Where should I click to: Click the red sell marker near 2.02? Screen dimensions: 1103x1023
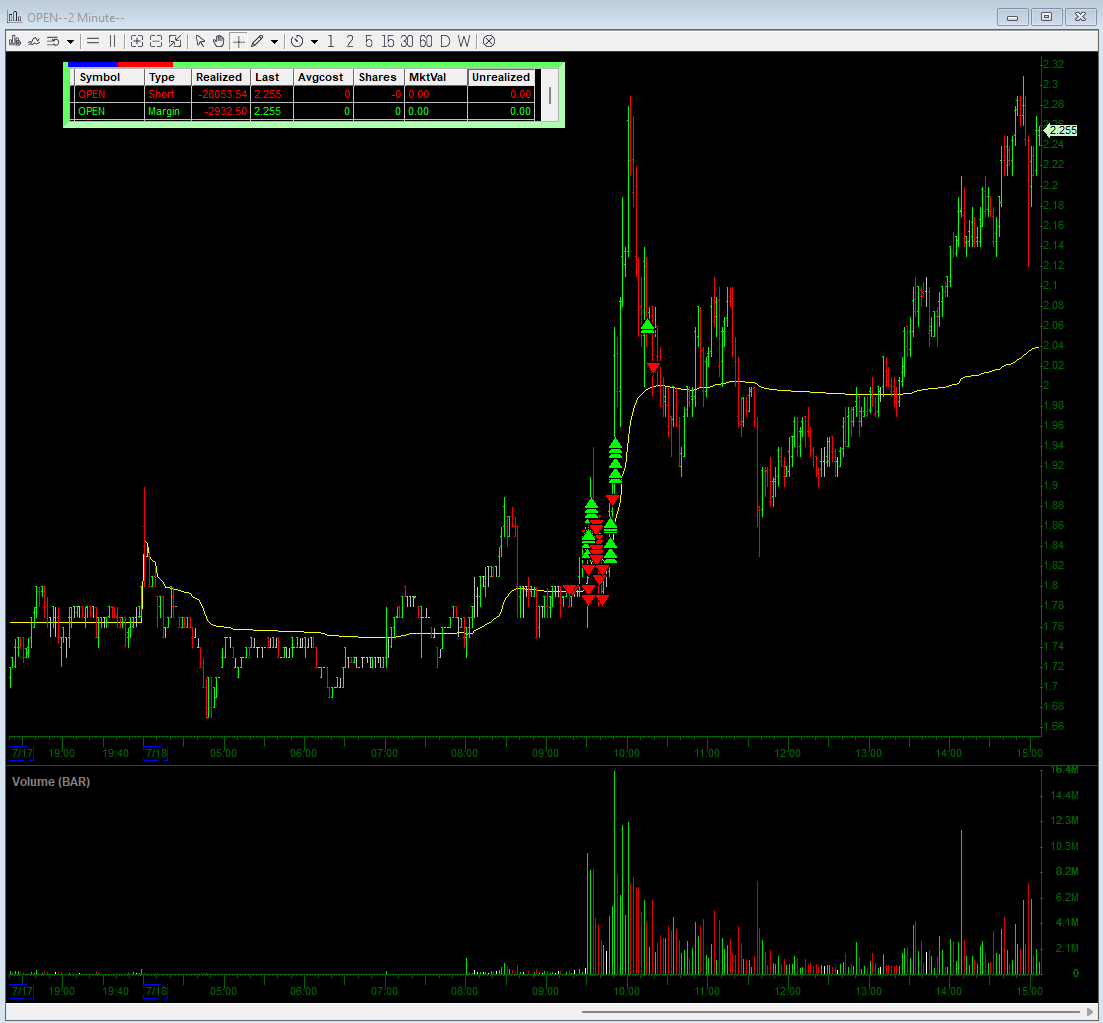pyautogui.click(x=653, y=368)
